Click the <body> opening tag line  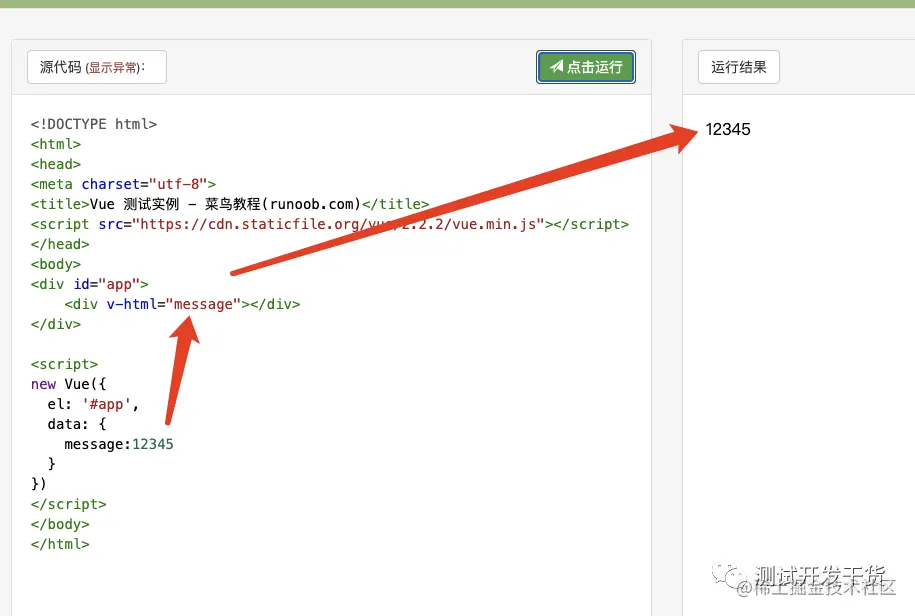tap(56, 264)
